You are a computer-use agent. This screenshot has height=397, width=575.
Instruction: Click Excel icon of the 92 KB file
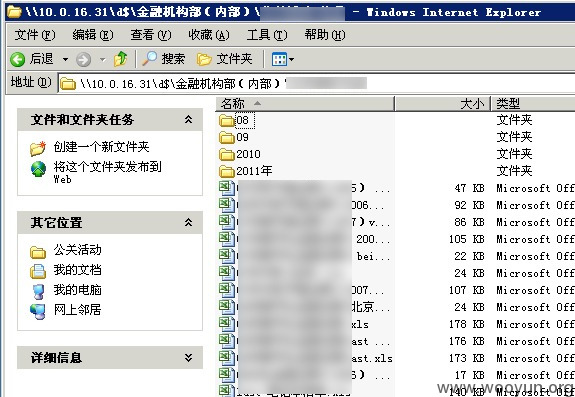tap(227, 205)
